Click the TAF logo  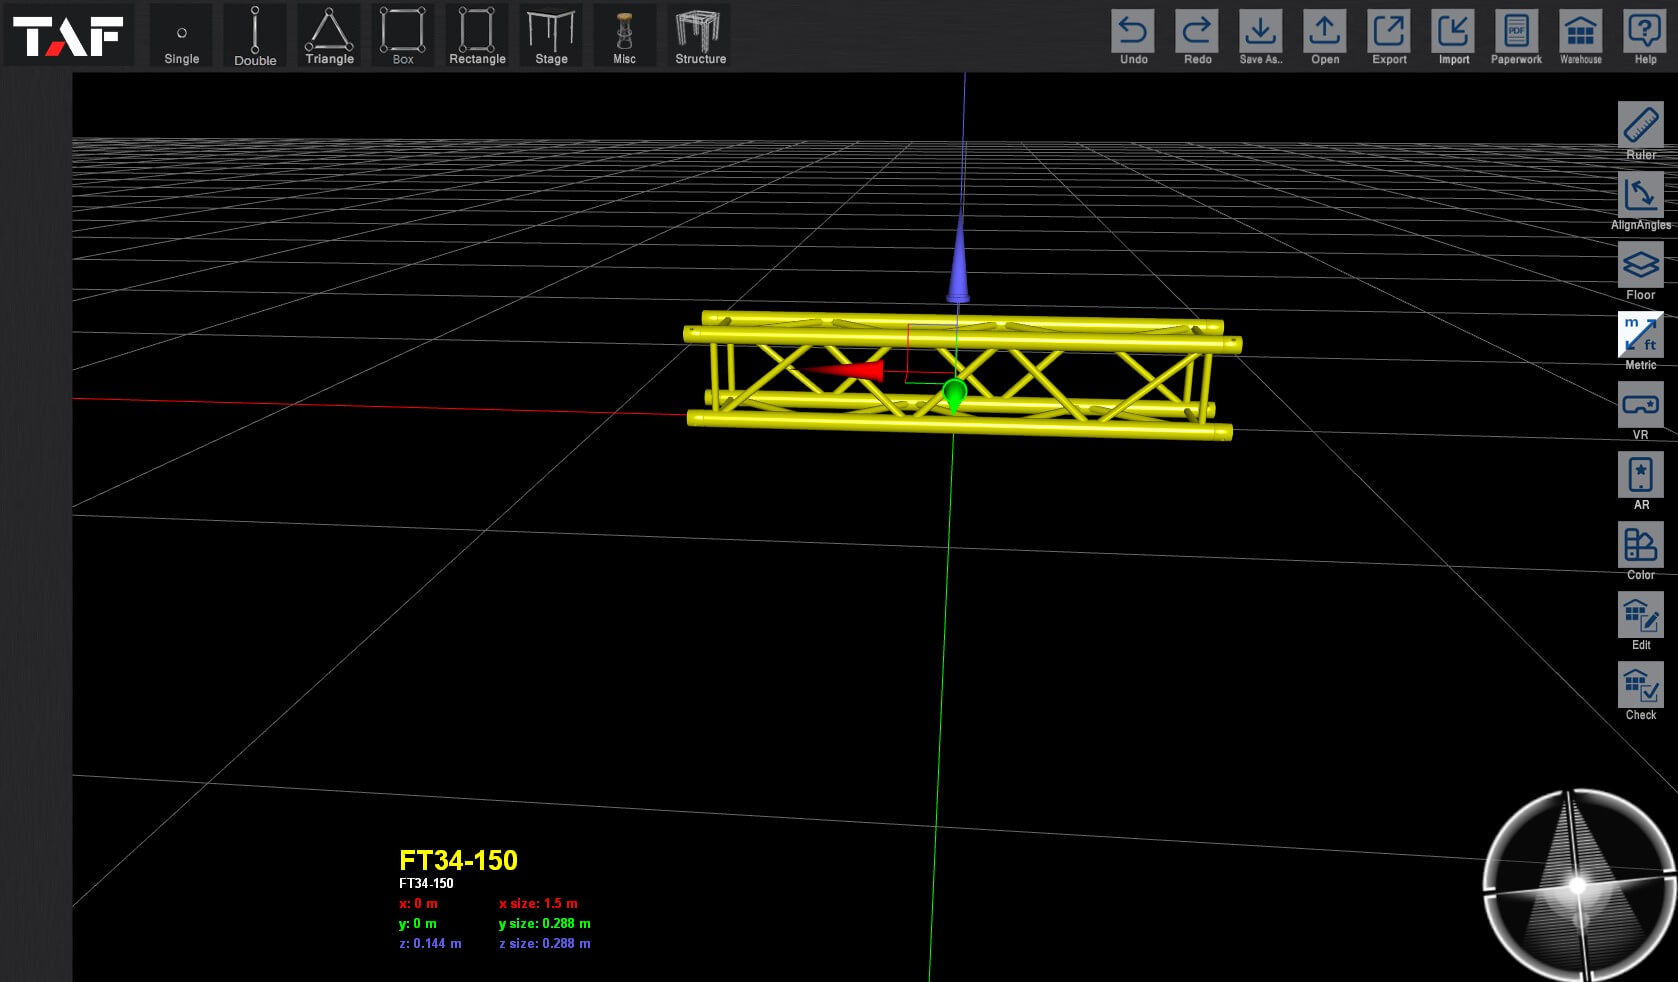coord(68,36)
